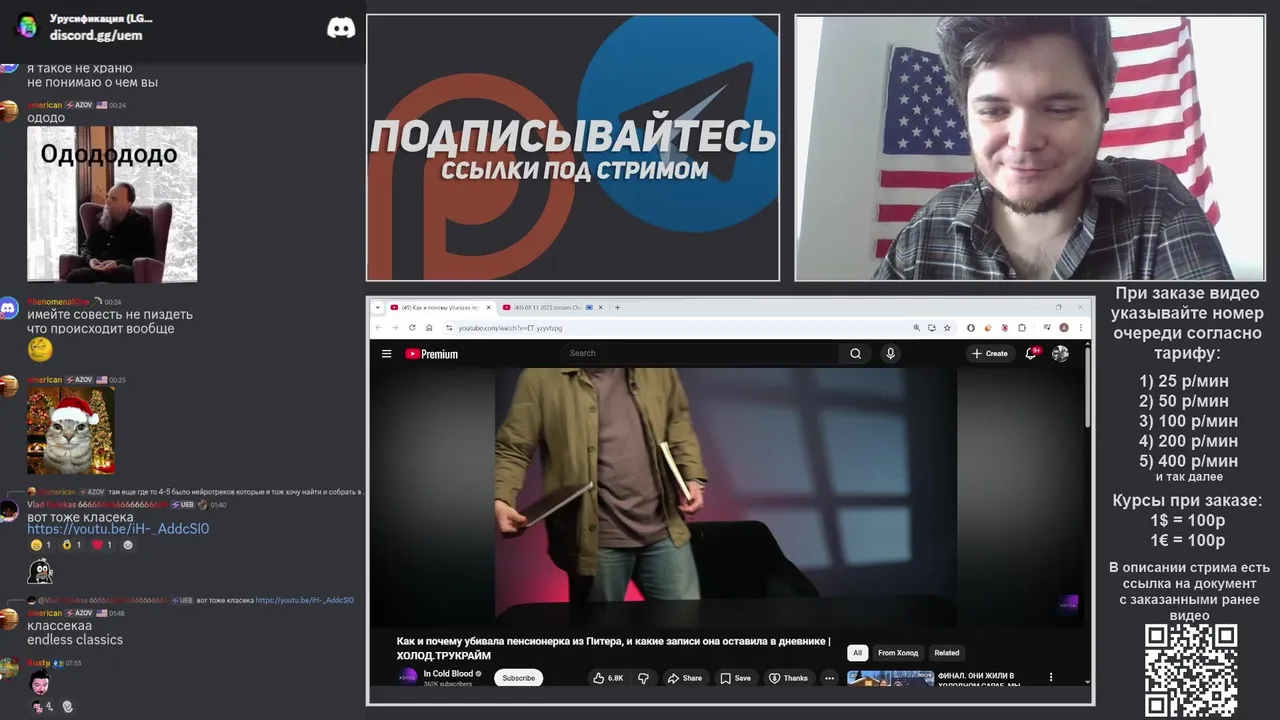Open the Chrome three-dot menu
The height and width of the screenshot is (720, 1280).
click(x=1080, y=328)
